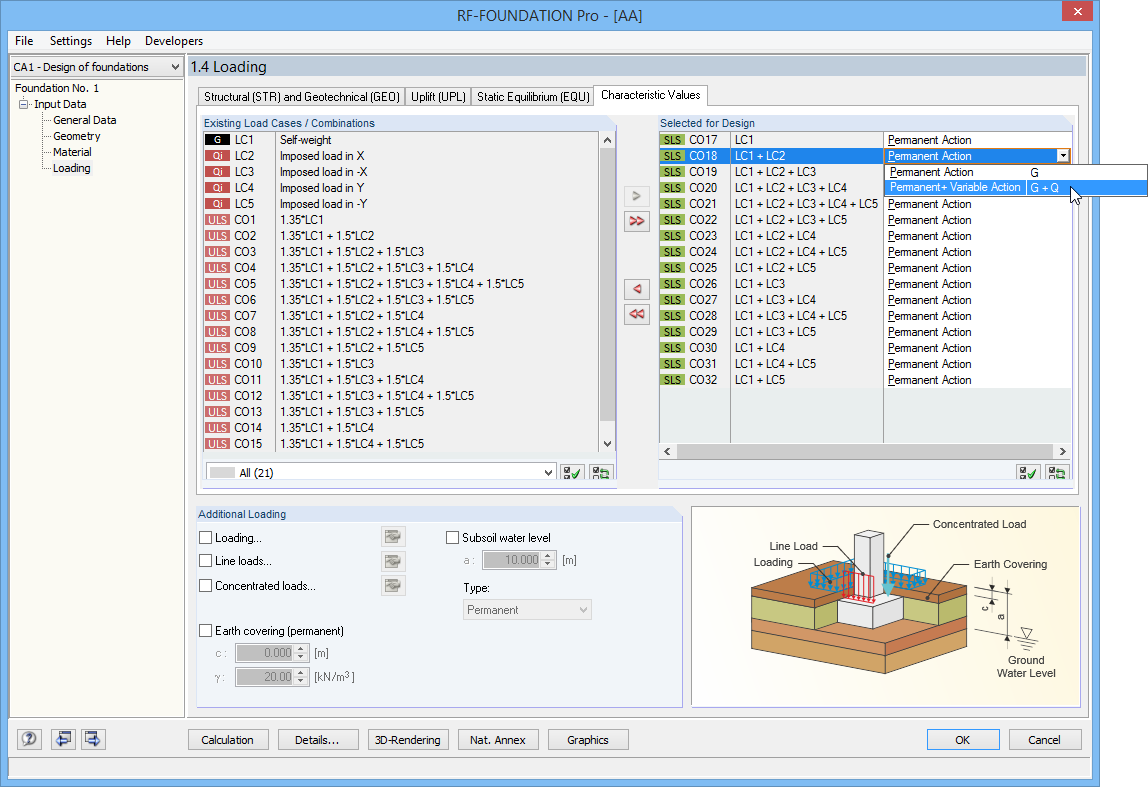Select Material in the tree
Image resolution: width=1148 pixels, height=787 pixels.
[72, 152]
